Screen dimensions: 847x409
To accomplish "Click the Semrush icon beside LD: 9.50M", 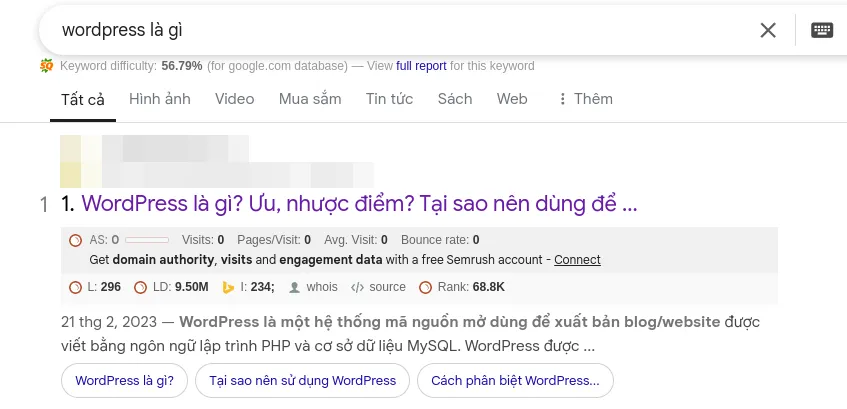I will [x=140, y=287].
